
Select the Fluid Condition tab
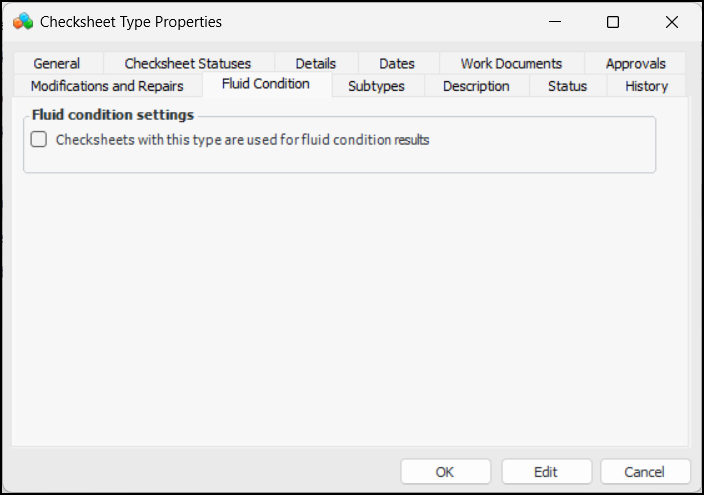coord(266,84)
